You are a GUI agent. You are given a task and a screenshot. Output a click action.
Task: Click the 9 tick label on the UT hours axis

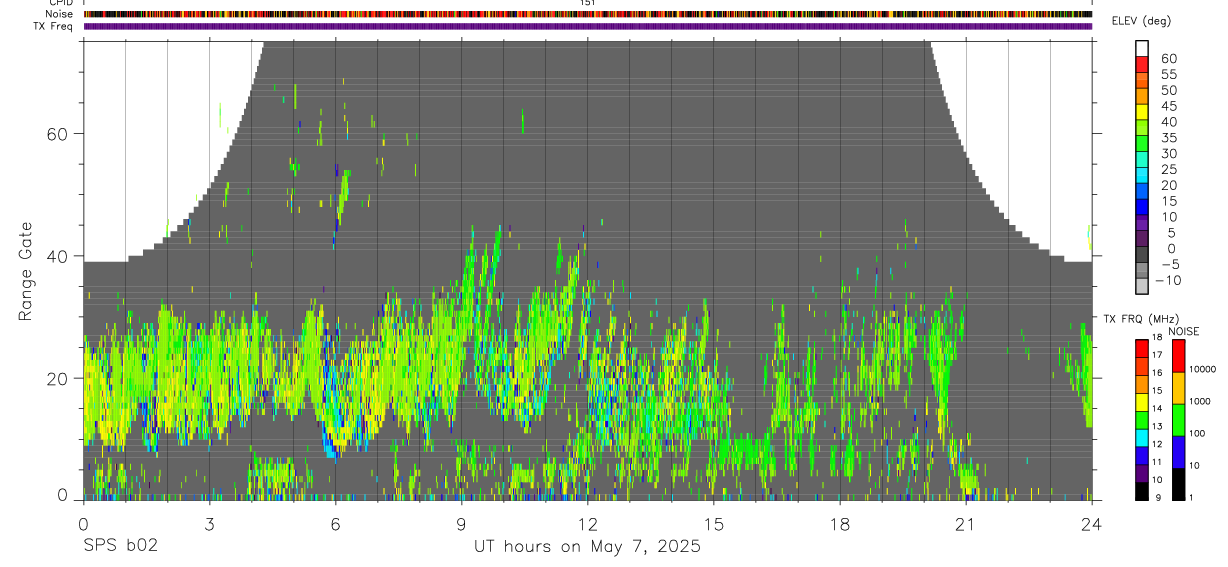click(x=461, y=524)
